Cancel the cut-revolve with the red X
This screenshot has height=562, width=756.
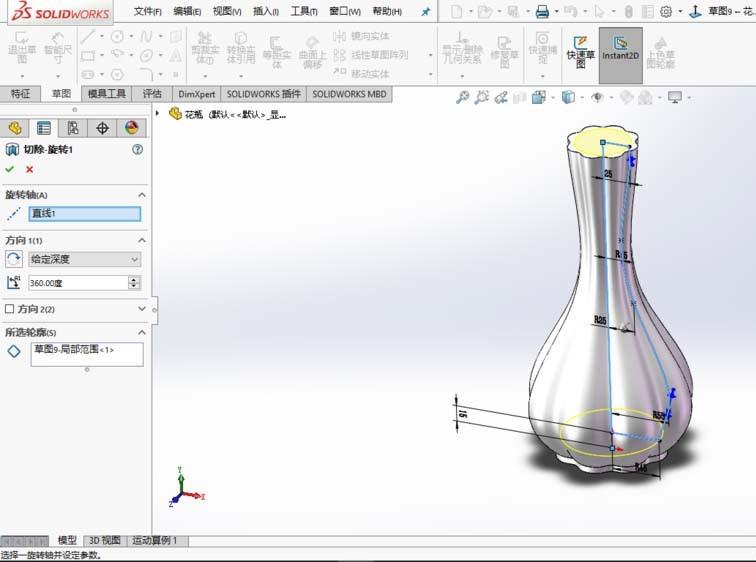click(x=29, y=169)
